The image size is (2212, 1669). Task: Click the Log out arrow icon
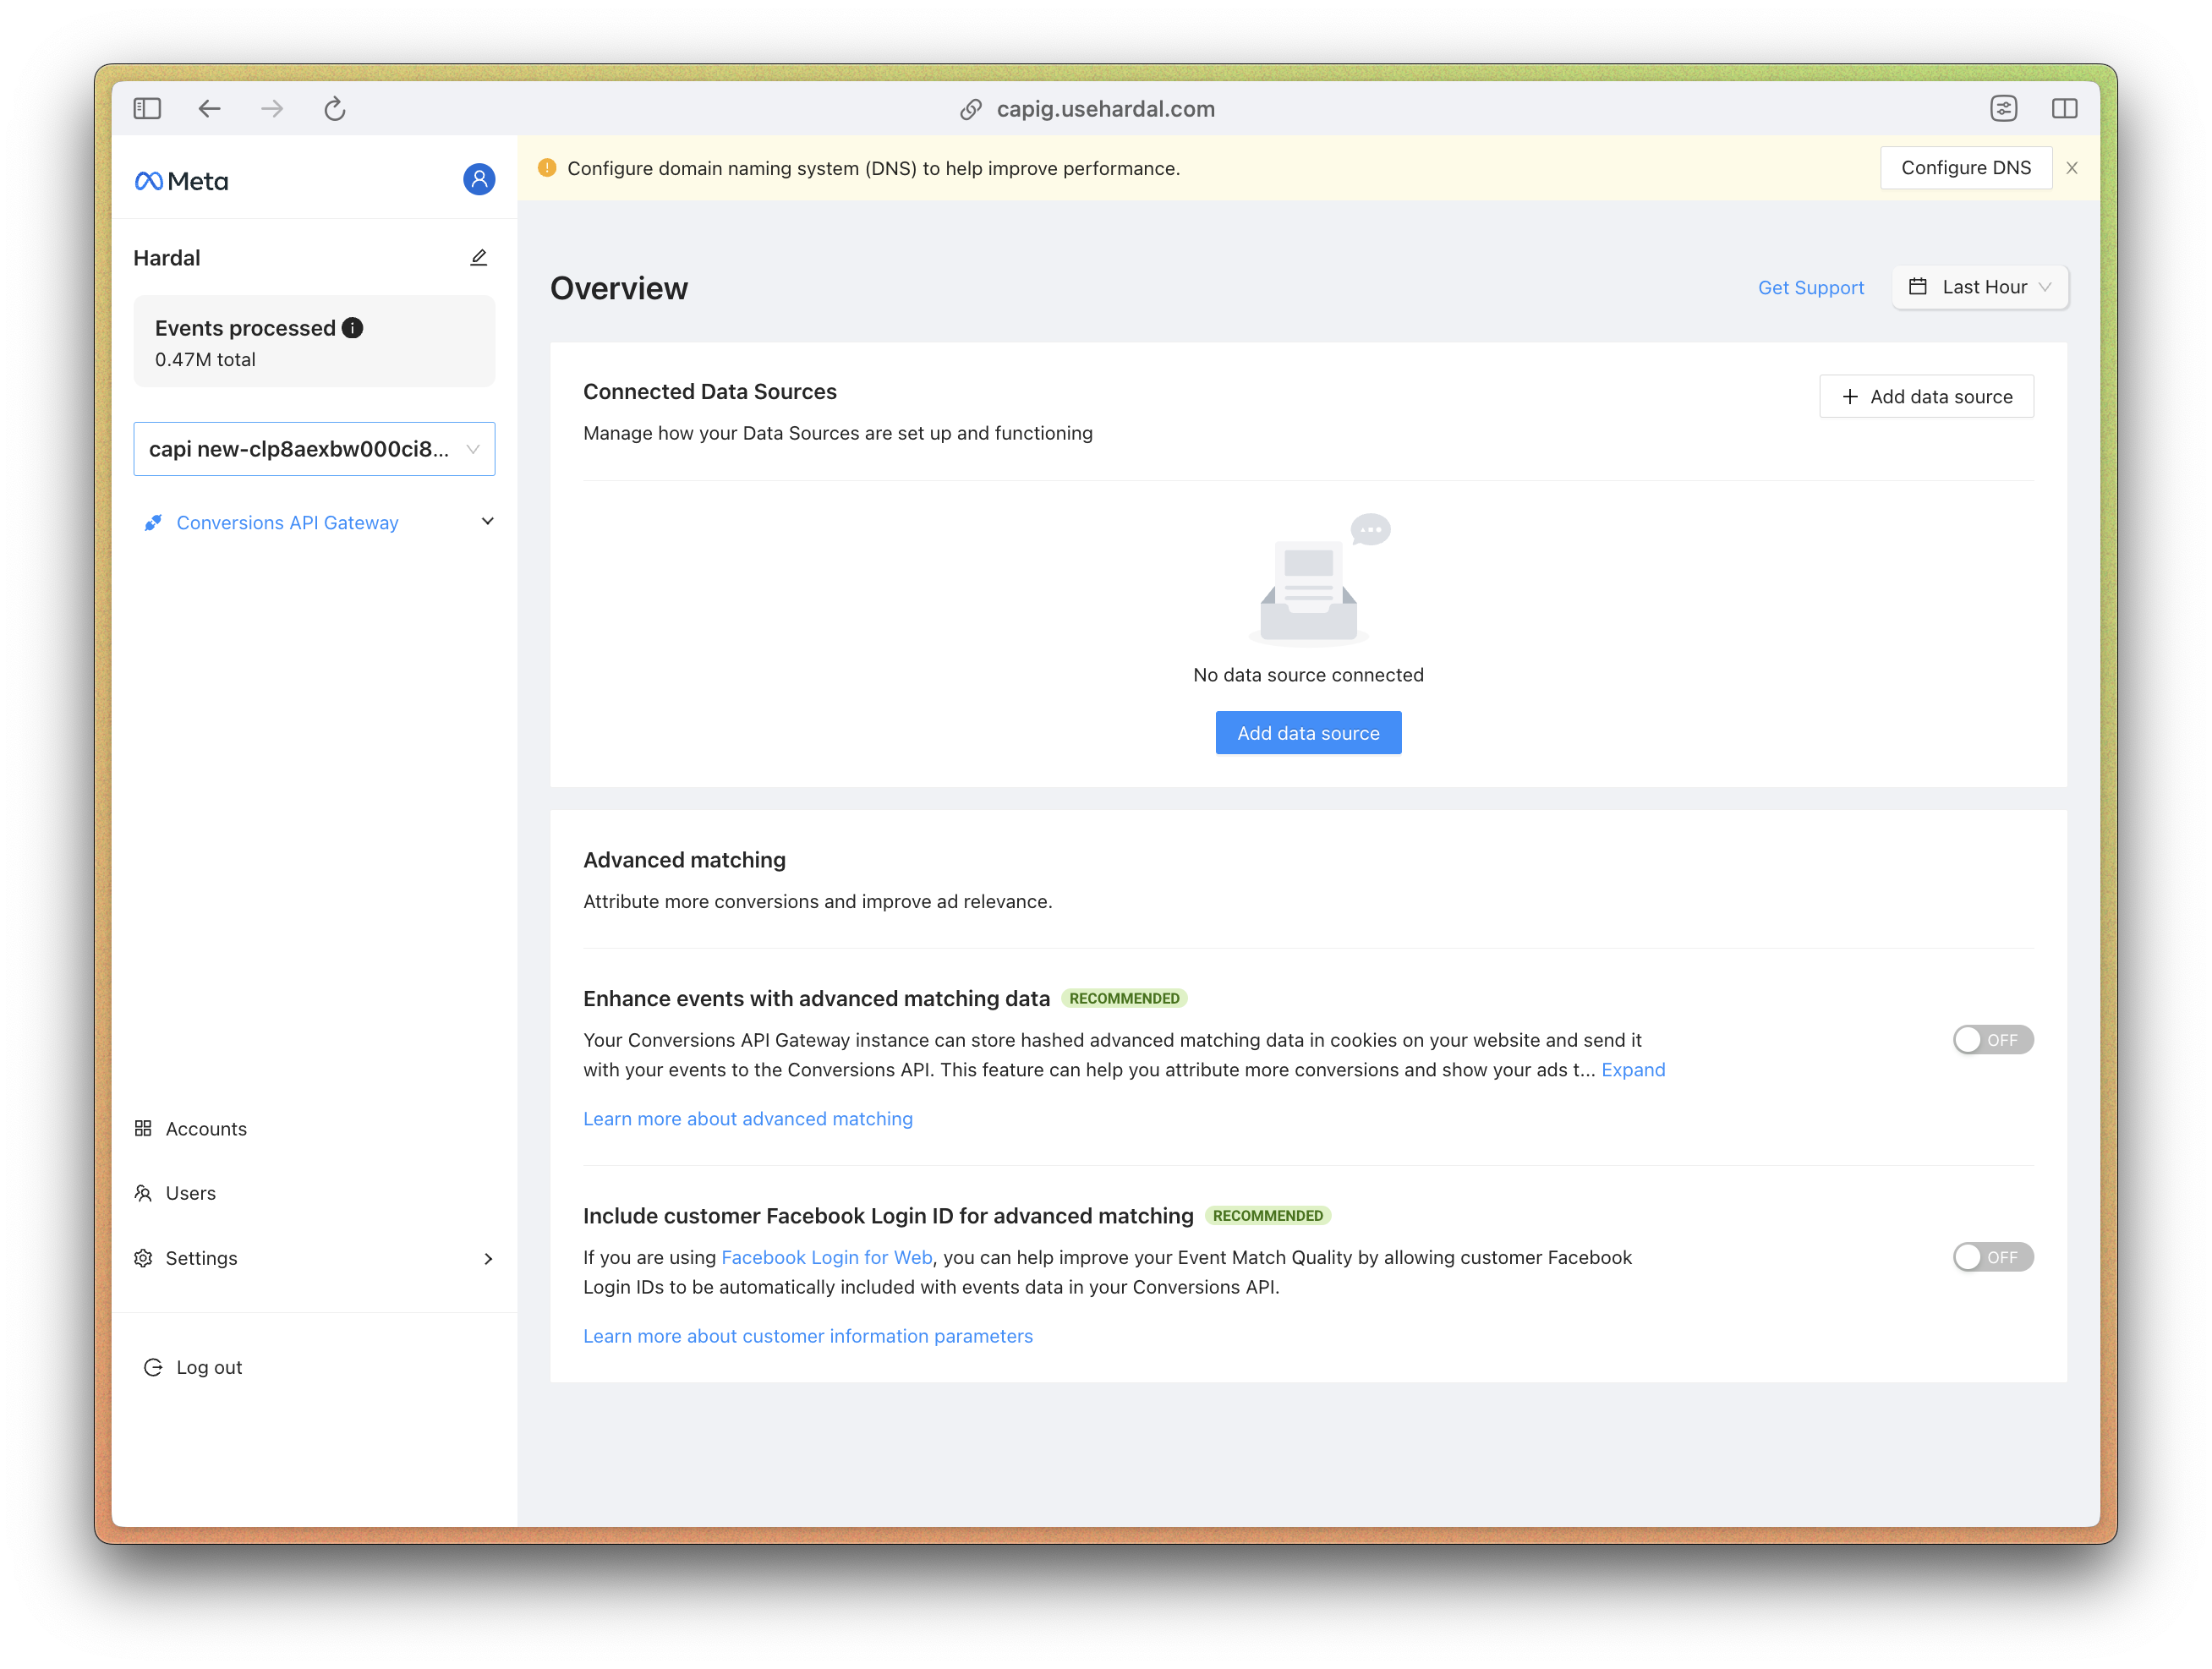pos(153,1367)
